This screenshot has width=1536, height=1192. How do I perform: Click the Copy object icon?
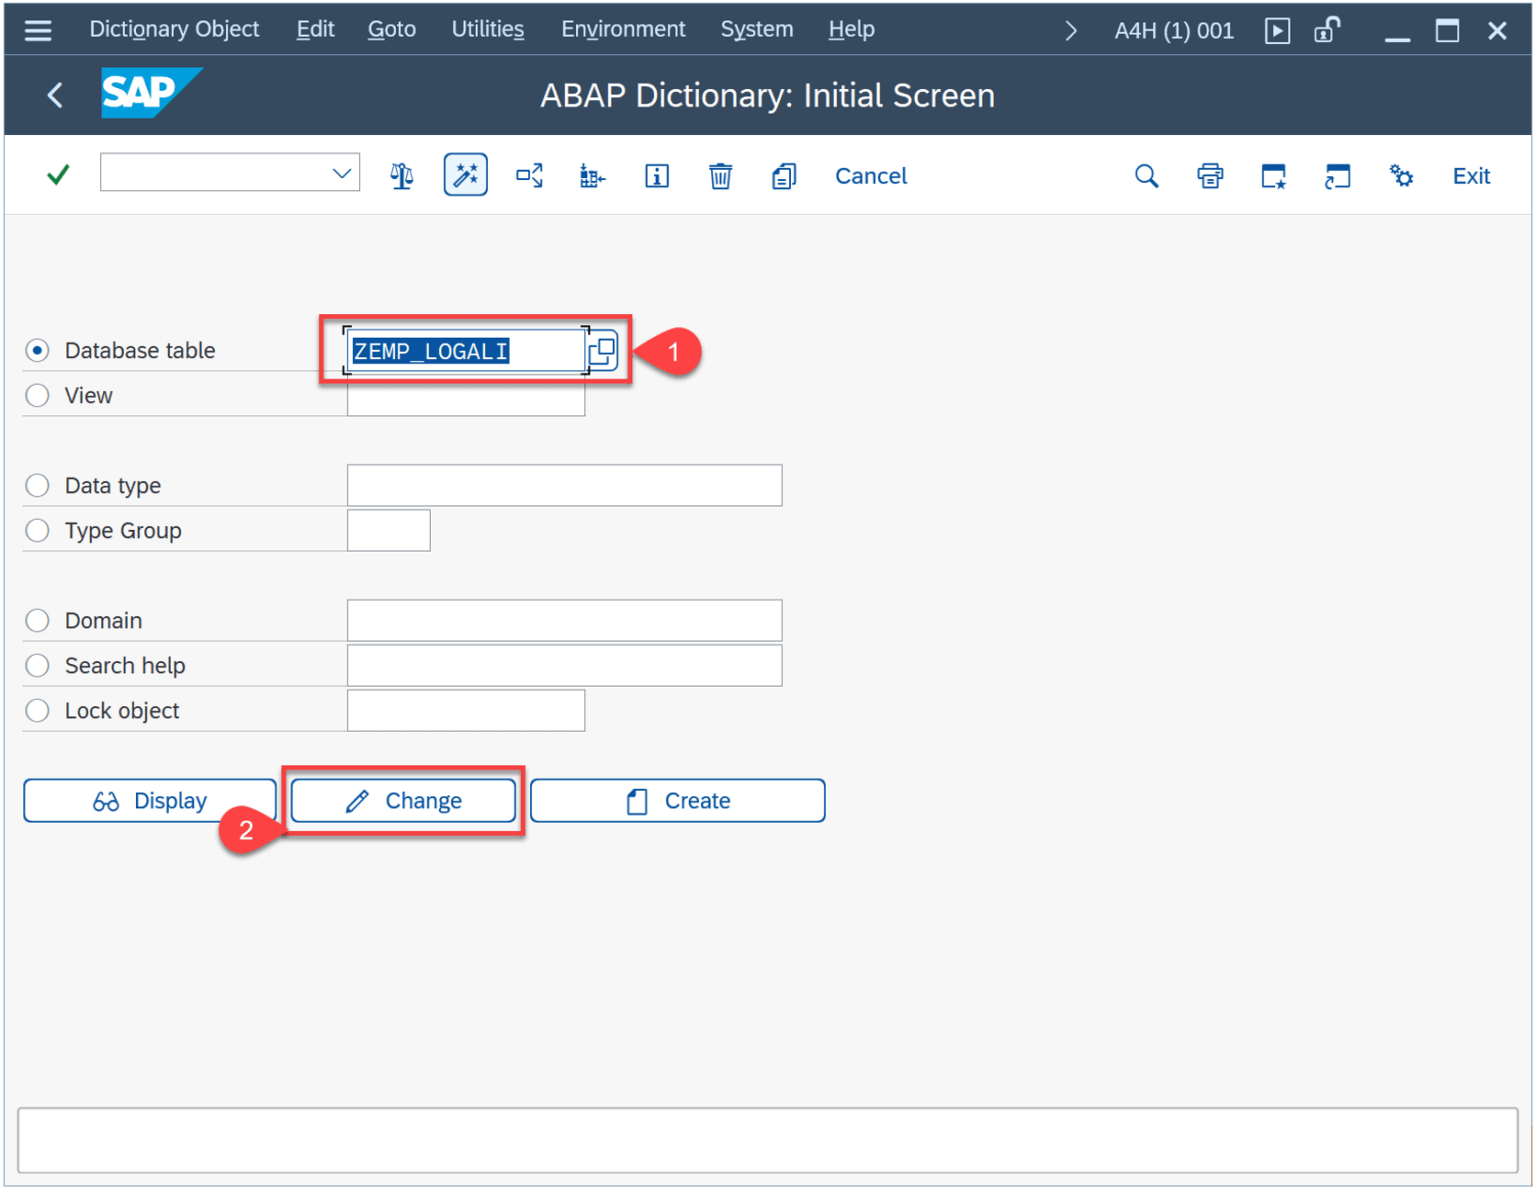tap(784, 176)
